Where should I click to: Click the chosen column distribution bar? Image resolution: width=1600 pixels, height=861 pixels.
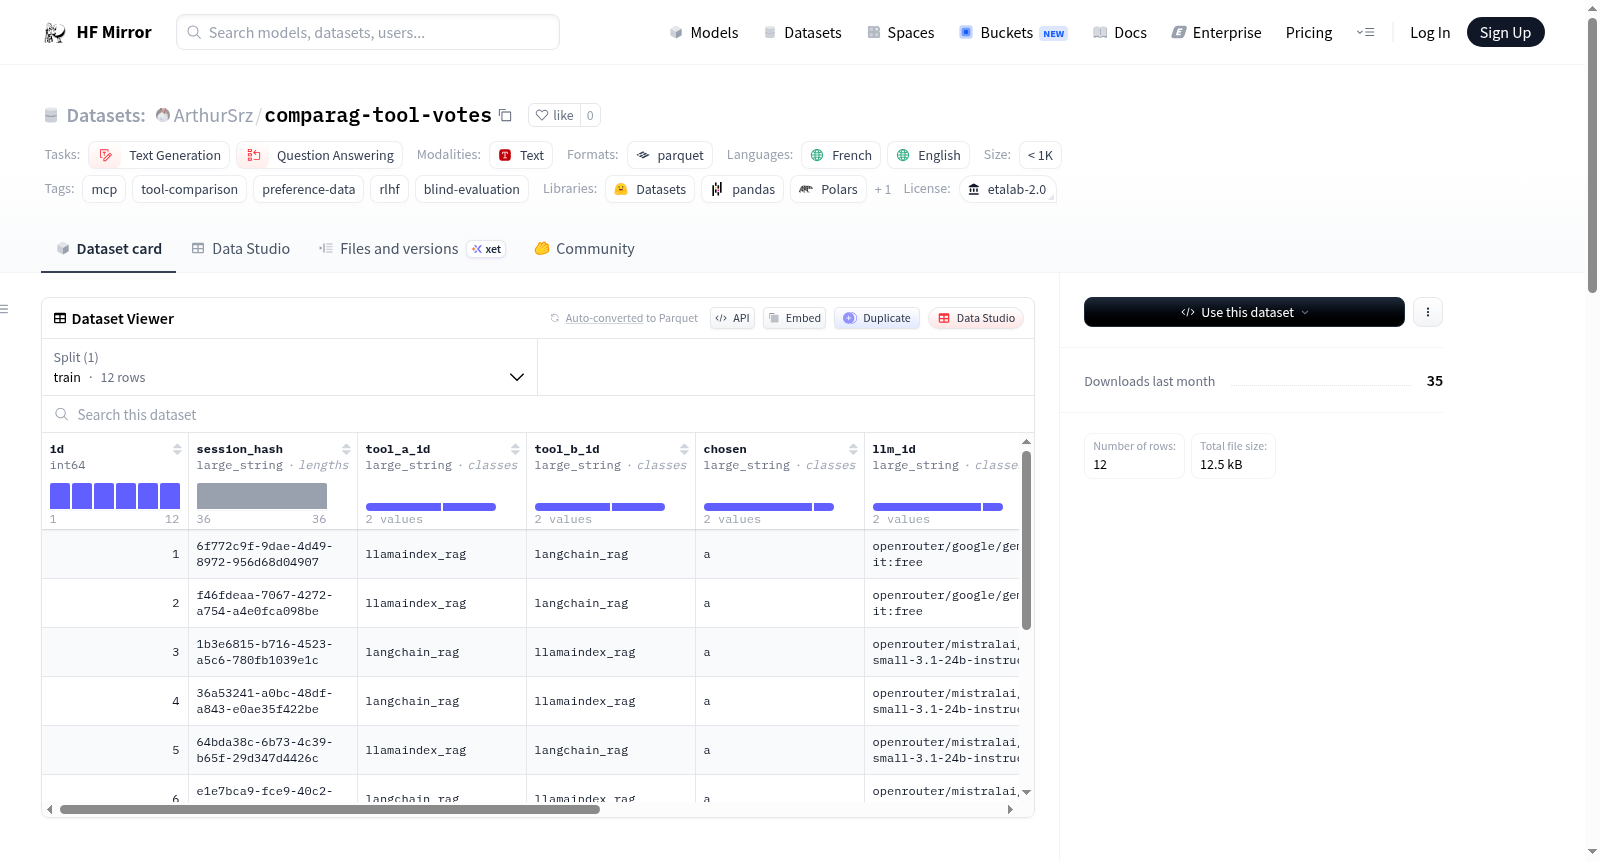pyautogui.click(x=769, y=507)
